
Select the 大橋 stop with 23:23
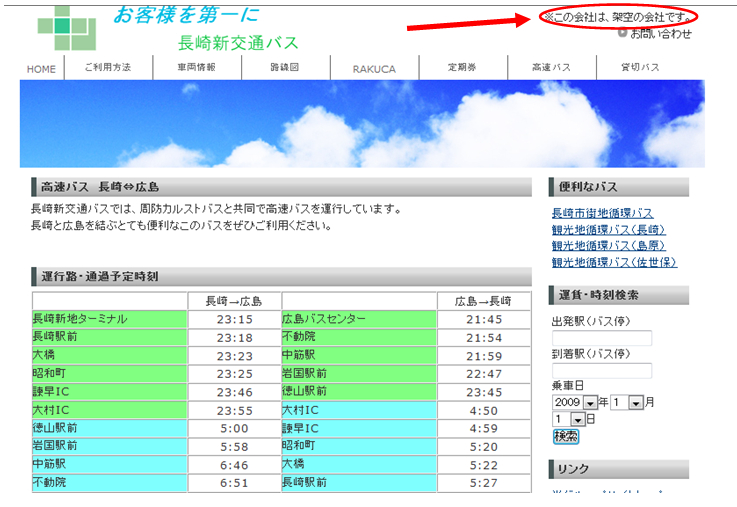(110, 355)
